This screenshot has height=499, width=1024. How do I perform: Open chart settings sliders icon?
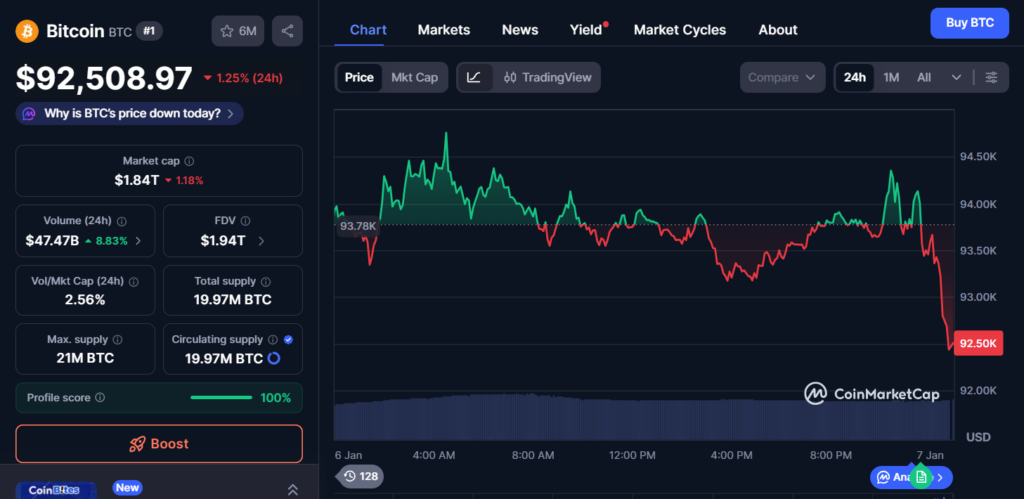(x=991, y=77)
